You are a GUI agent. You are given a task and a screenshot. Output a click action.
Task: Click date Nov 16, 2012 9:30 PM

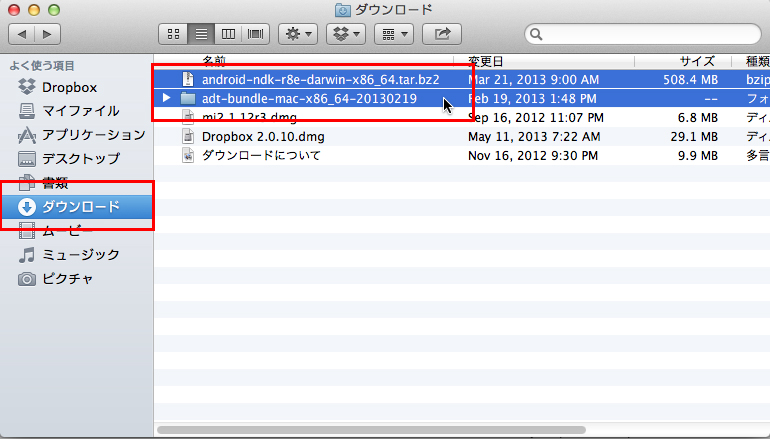tap(533, 156)
